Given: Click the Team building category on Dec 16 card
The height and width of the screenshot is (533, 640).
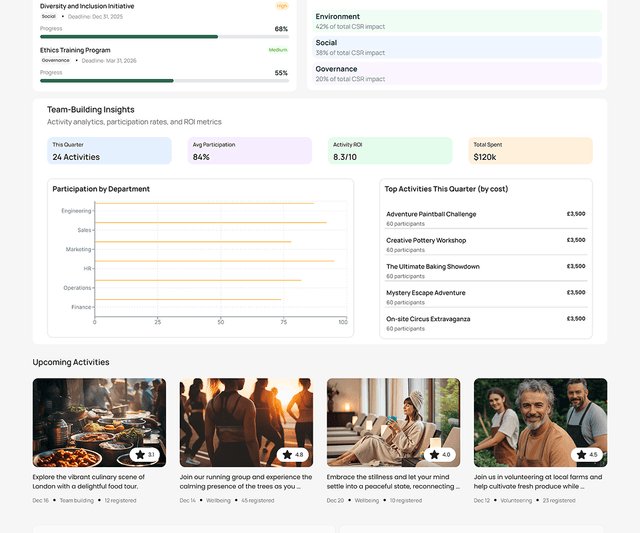Looking at the screenshot, I should 77,500.
